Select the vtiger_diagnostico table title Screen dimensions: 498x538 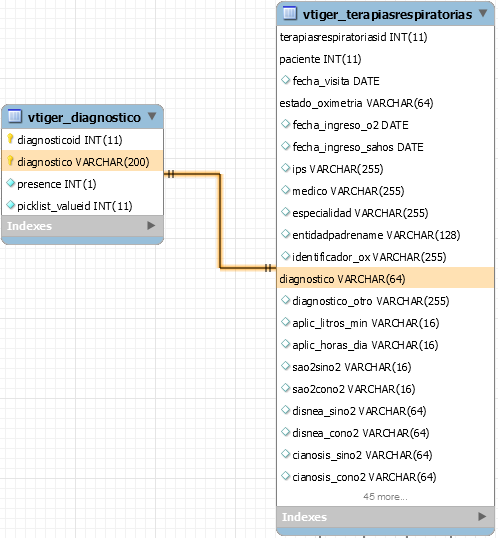(x=84, y=117)
